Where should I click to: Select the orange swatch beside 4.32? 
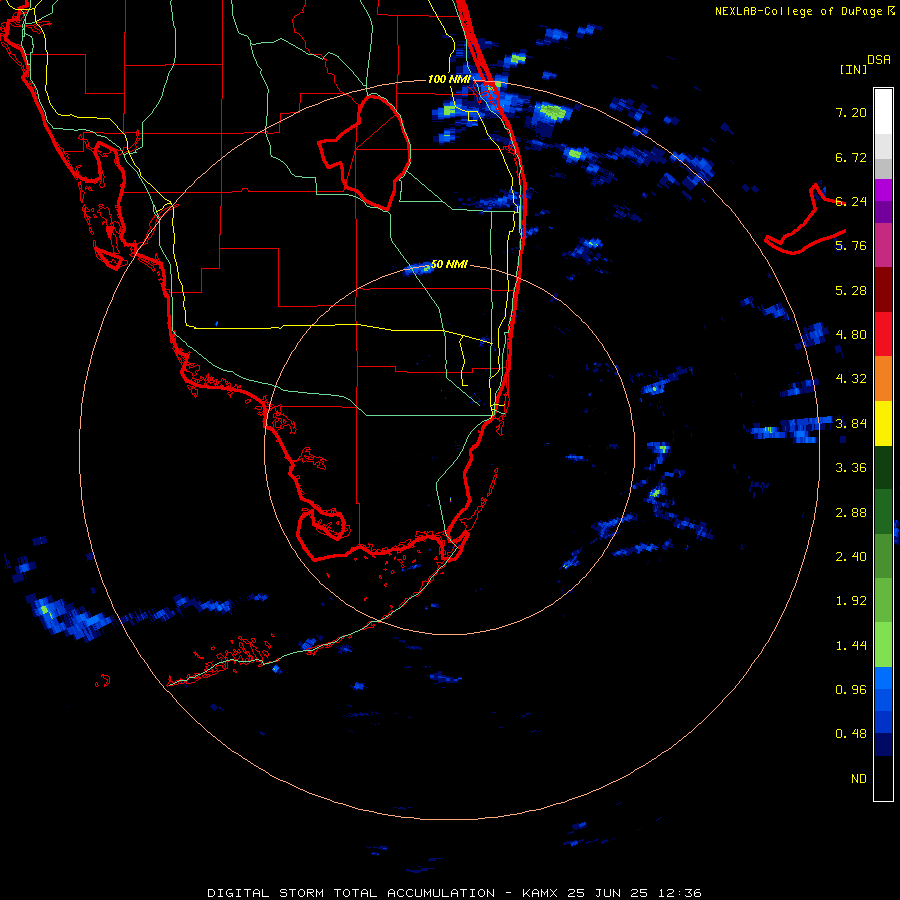(x=883, y=378)
